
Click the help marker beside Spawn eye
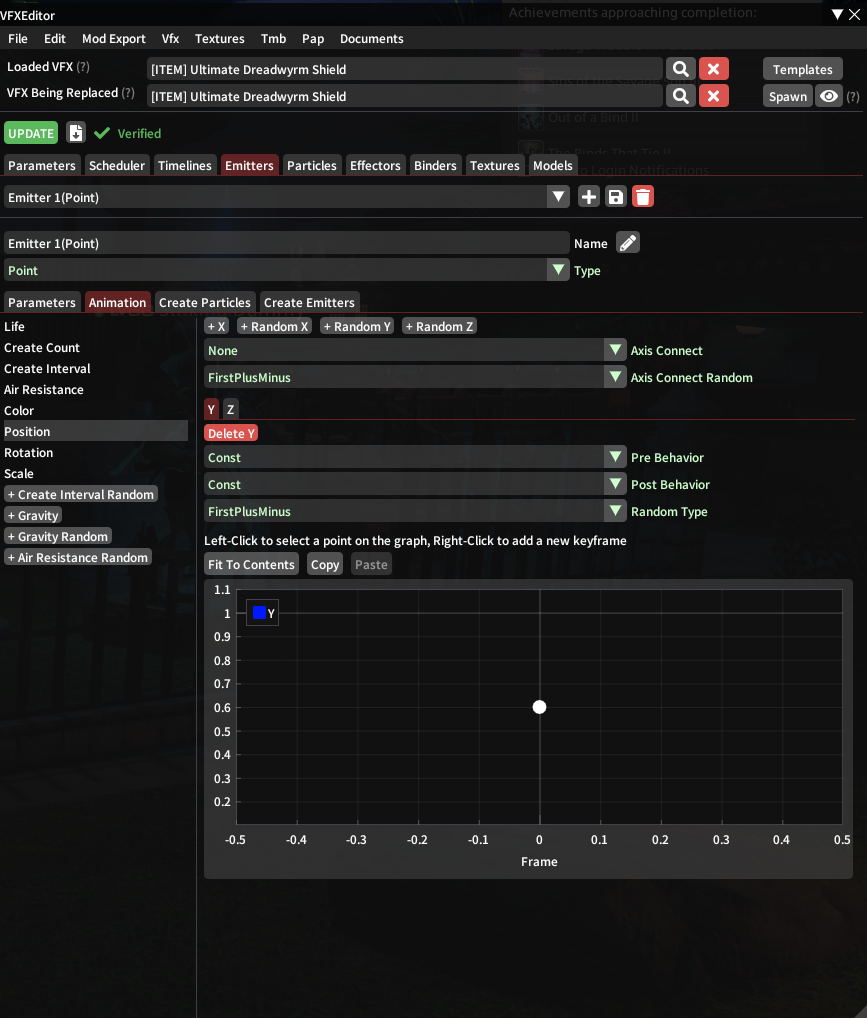(x=853, y=97)
